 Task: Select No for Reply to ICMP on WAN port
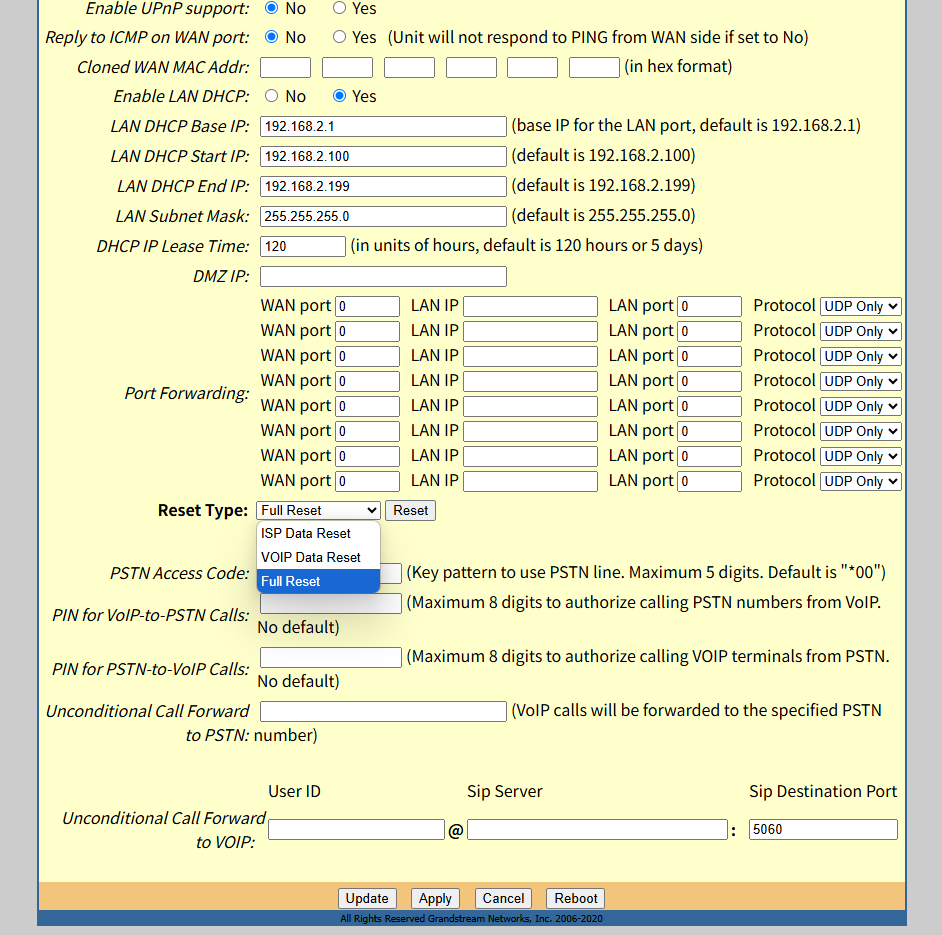click(272, 37)
